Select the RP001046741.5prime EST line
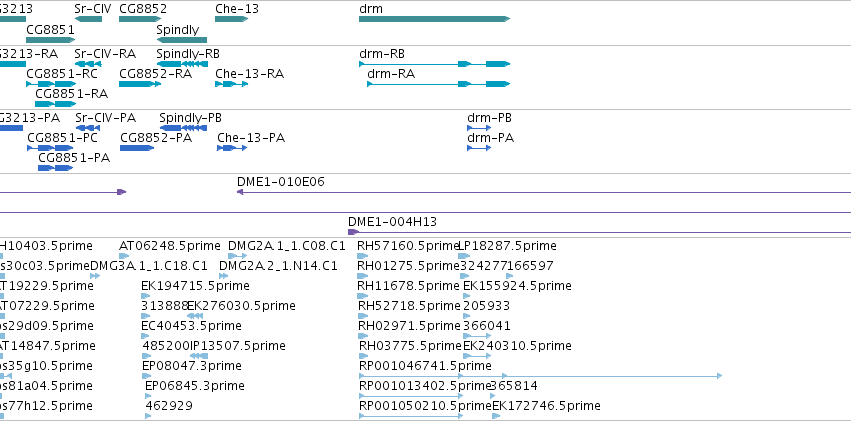 pos(540,375)
